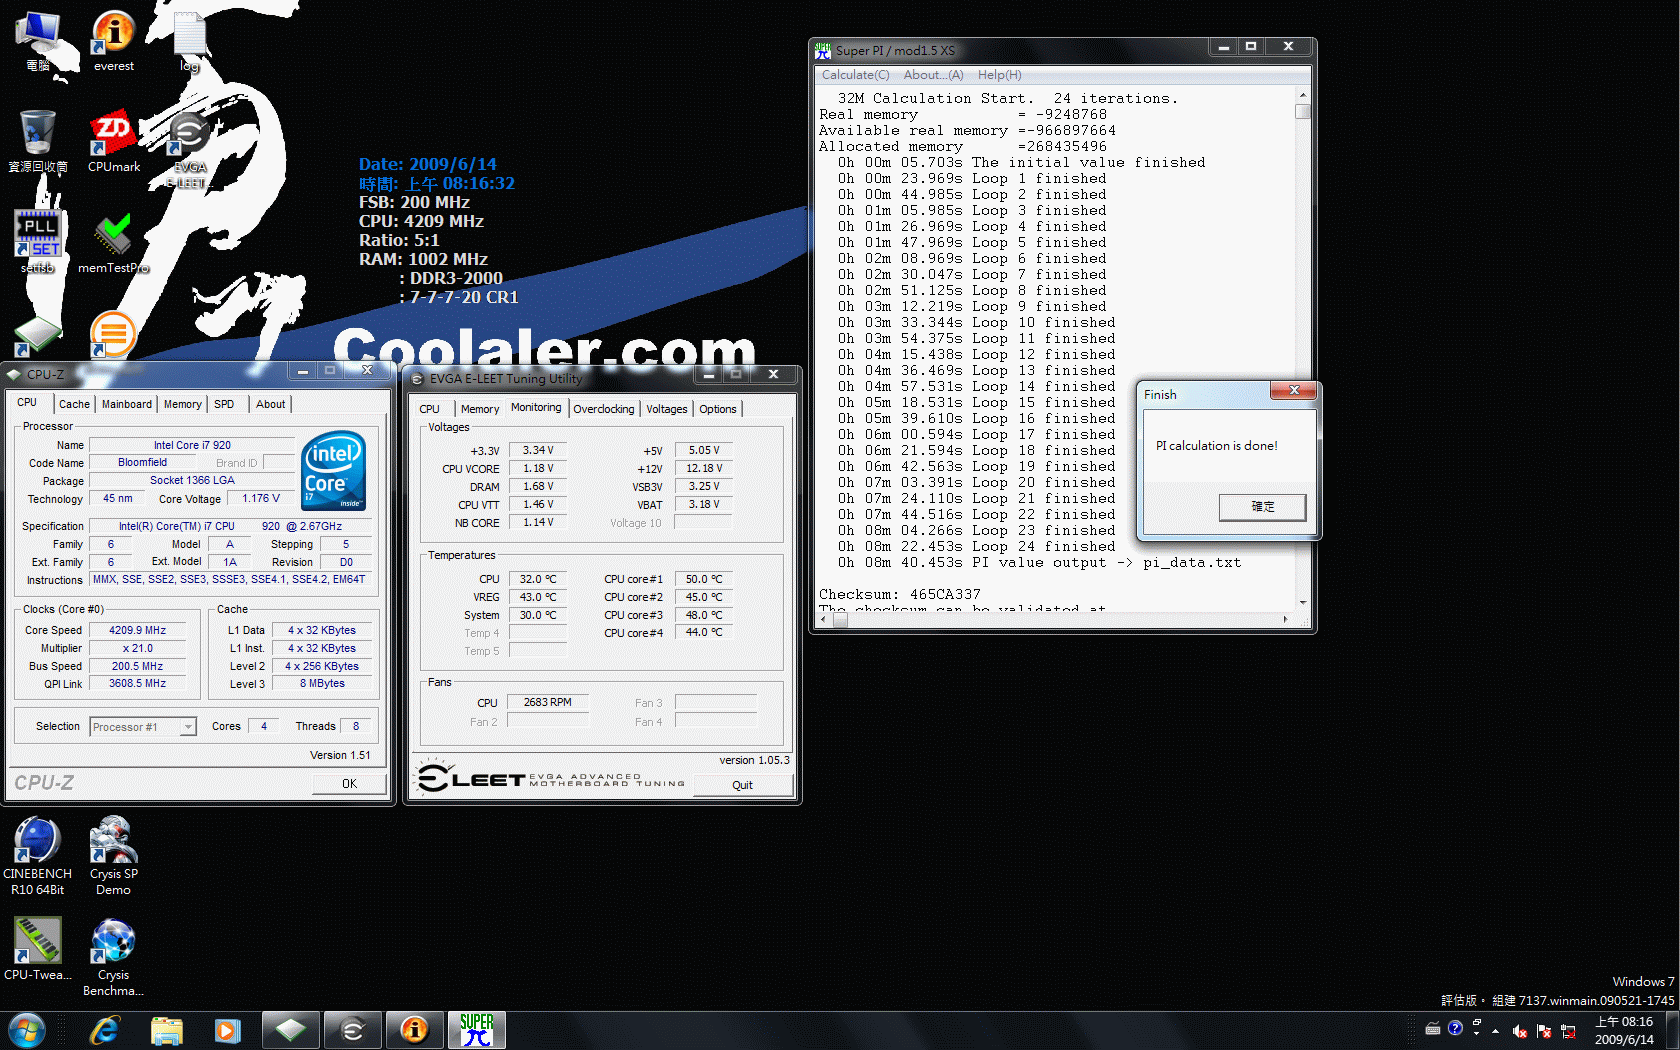Open Windows Explorer folder in taskbar

[x=167, y=1030]
